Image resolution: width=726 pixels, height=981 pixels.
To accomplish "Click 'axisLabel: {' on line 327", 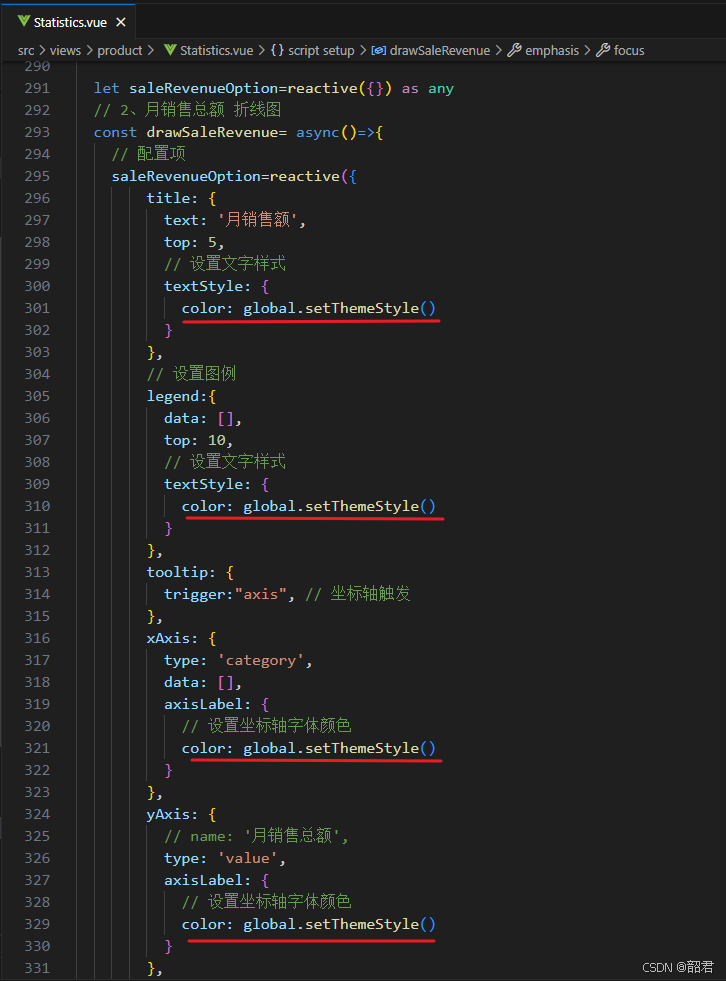I will tap(217, 880).
